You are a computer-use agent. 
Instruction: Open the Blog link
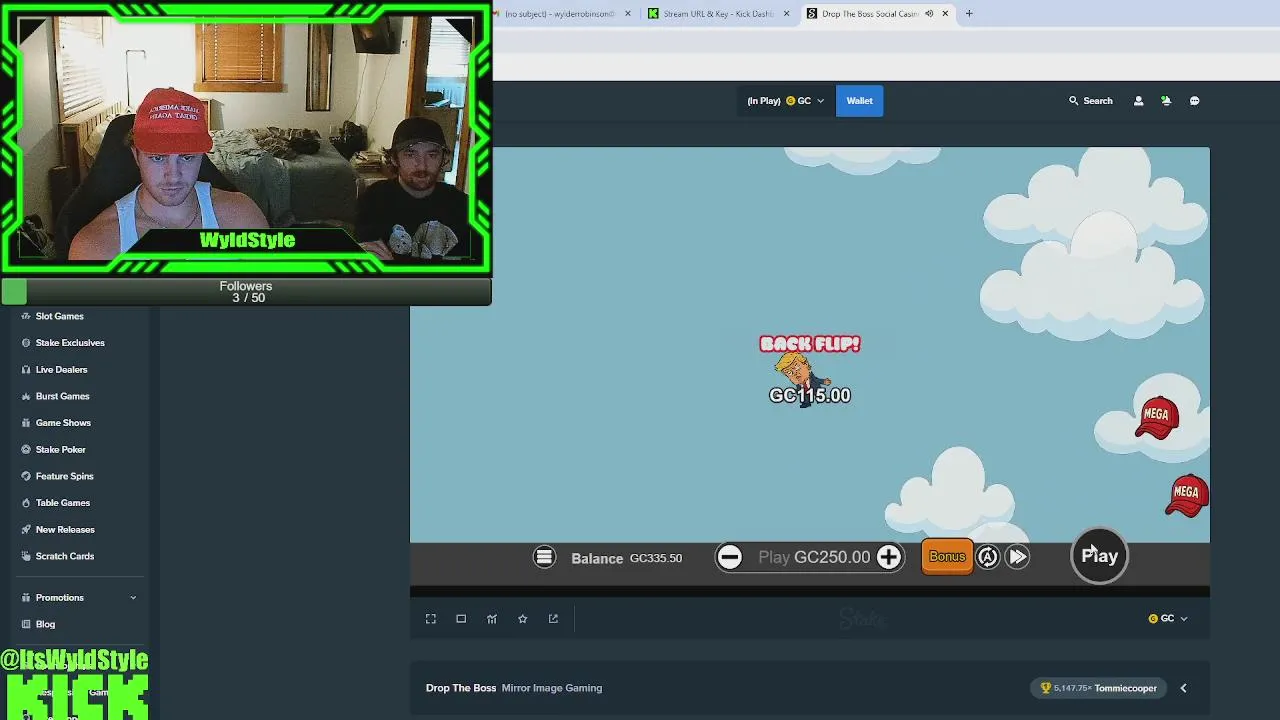(x=45, y=624)
